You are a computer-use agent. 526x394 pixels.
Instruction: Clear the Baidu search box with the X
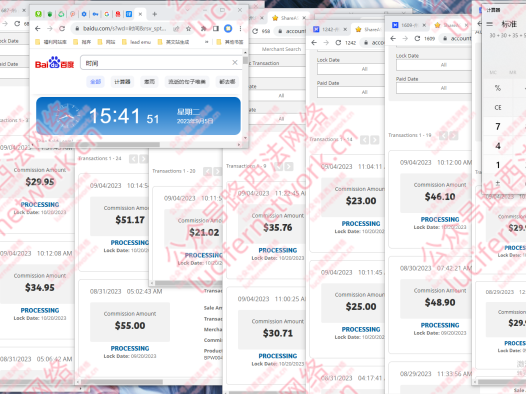(x=235, y=63)
